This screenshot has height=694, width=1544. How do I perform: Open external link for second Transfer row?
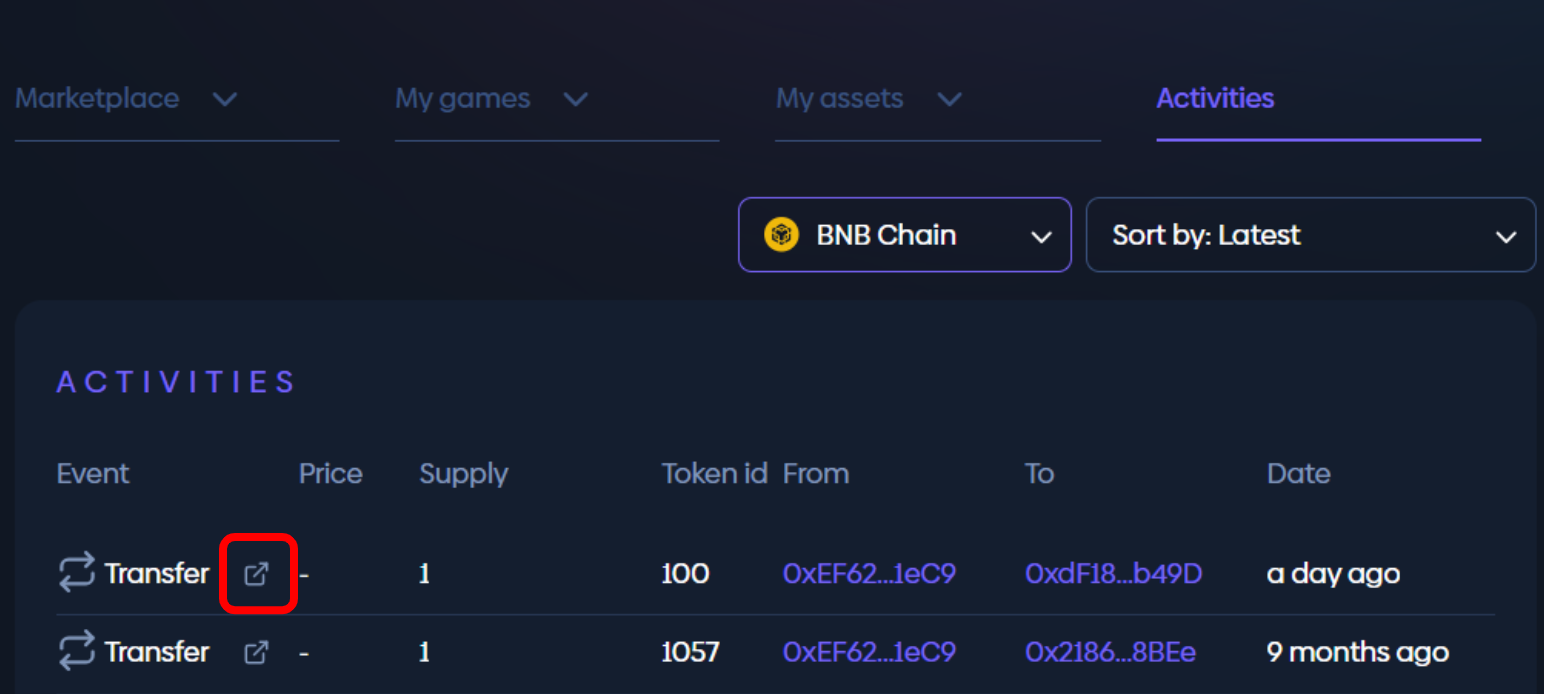(x=257, y=653)
